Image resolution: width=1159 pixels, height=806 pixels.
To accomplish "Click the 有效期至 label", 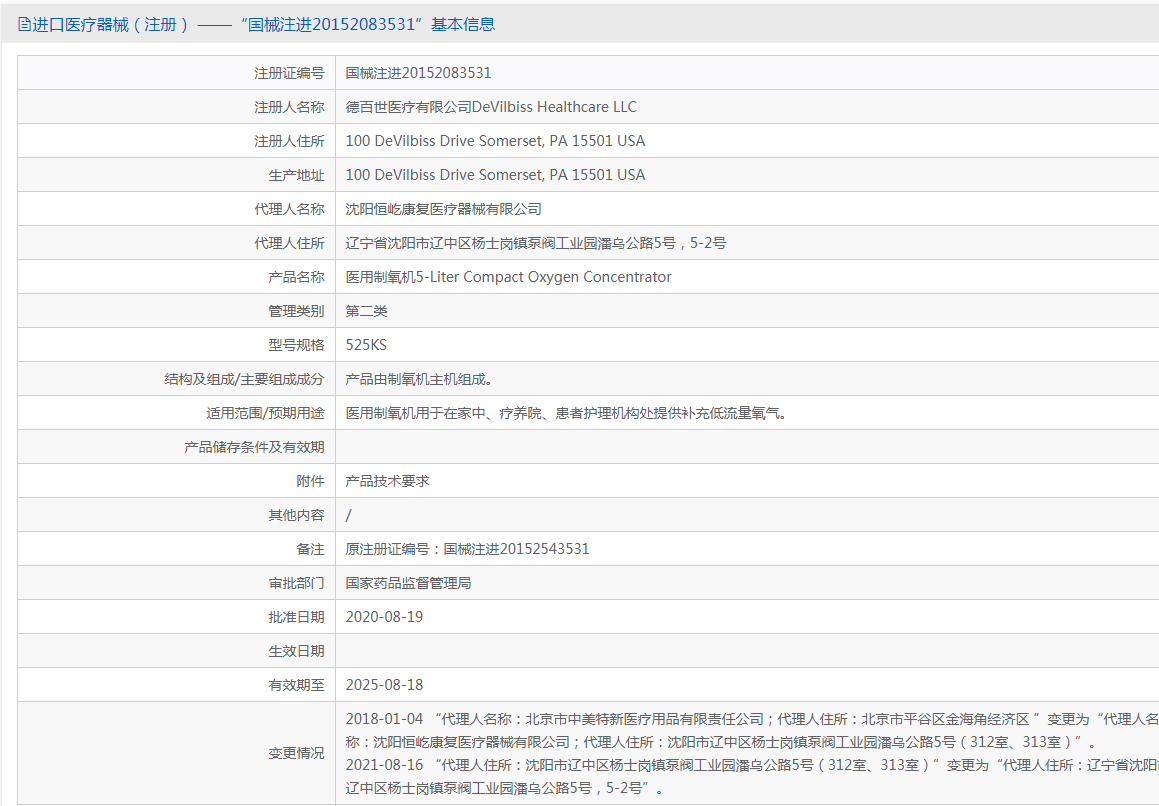I will pos(296,685).
